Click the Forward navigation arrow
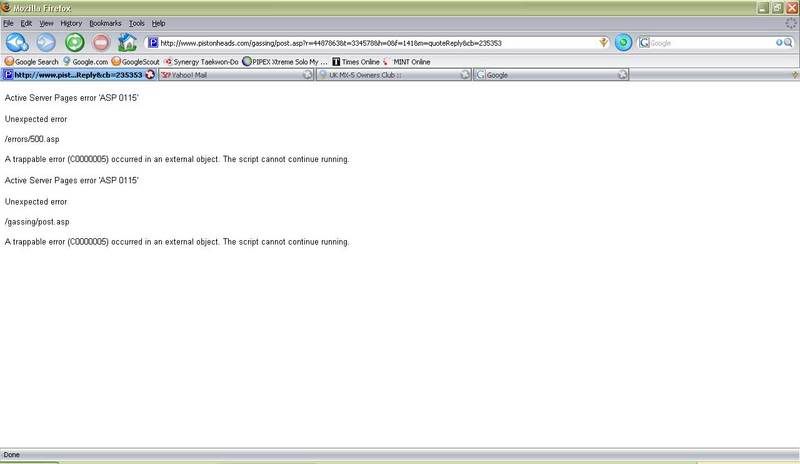The height and width of the screenshot is (464, 800). pos(46,43)
